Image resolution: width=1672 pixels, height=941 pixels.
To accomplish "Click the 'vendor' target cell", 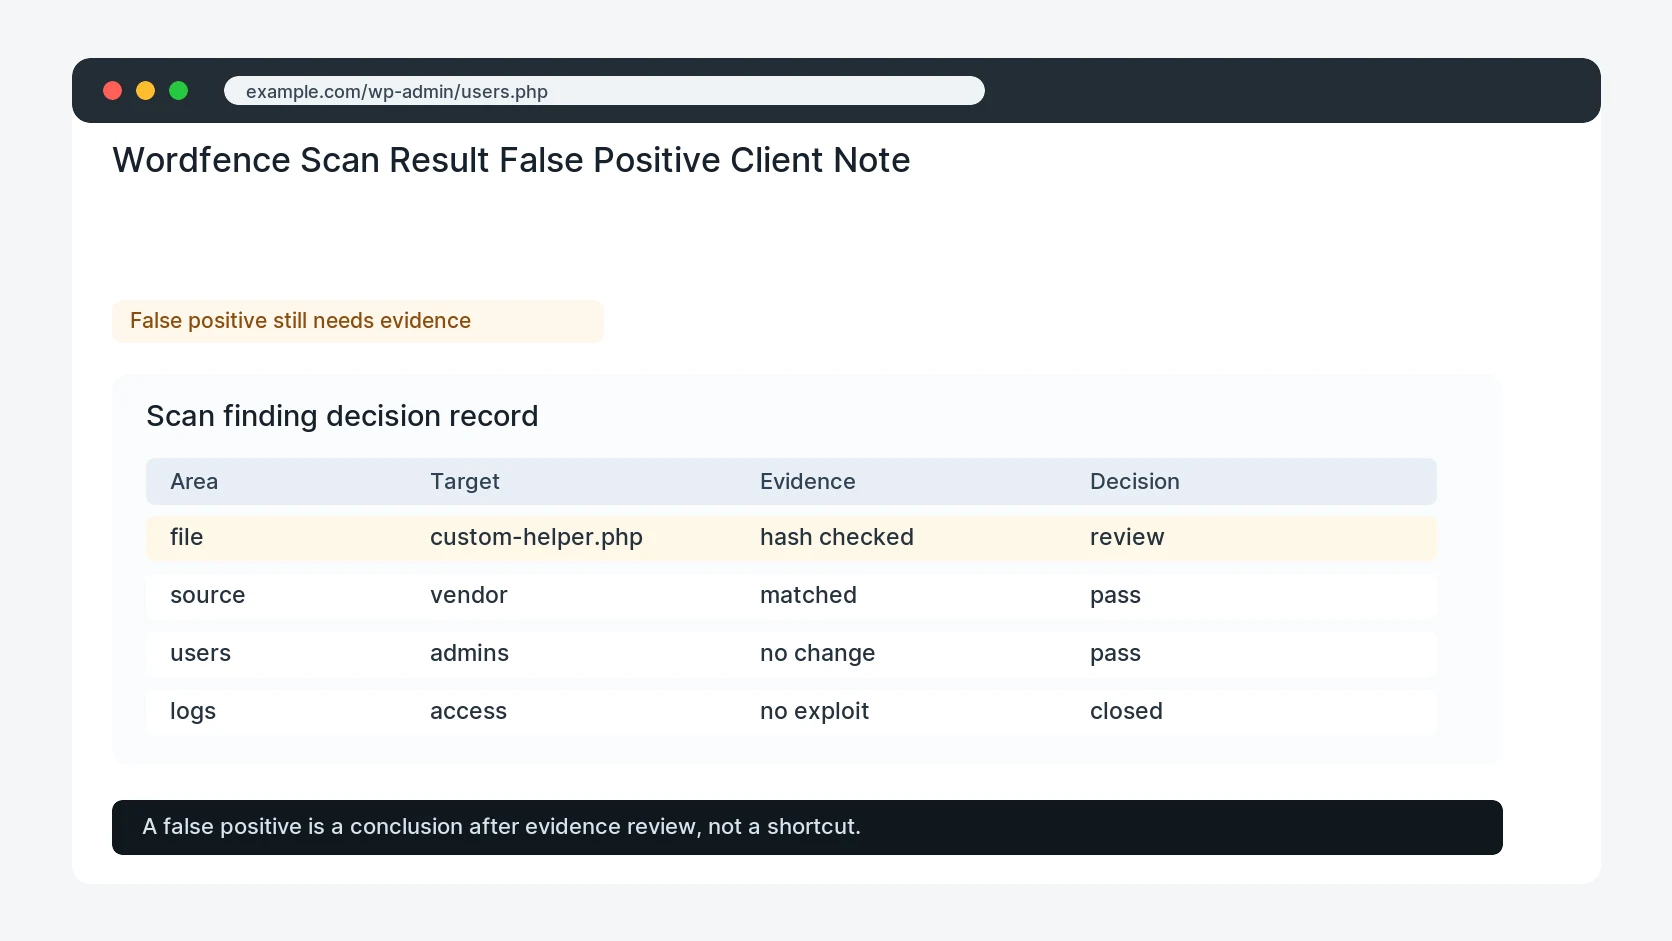I will [469, 595].
